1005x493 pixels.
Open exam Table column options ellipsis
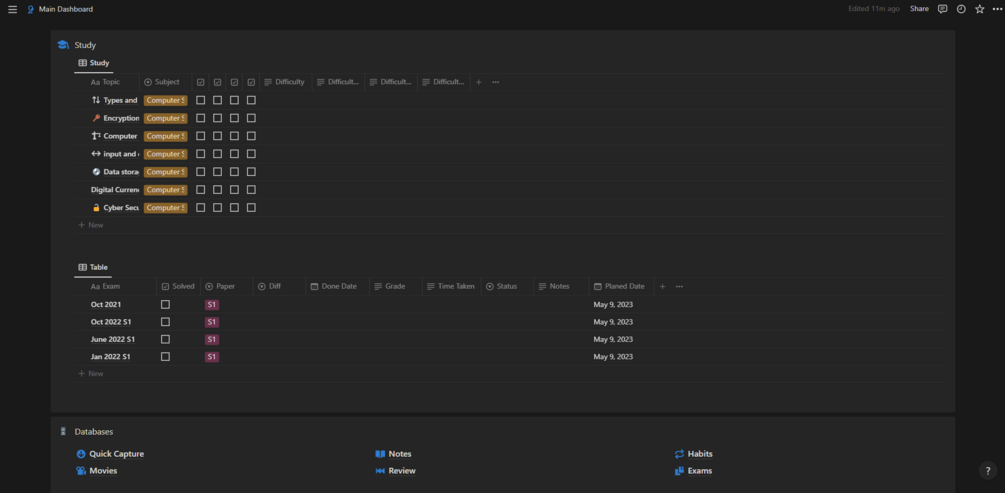pyautogui.click(x=679, y=287)
